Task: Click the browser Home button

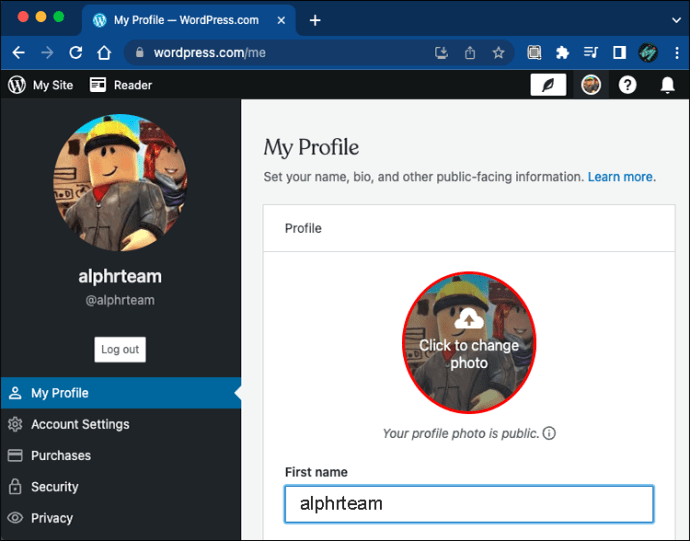Action: pyautogui.click(x=103, y=53)
